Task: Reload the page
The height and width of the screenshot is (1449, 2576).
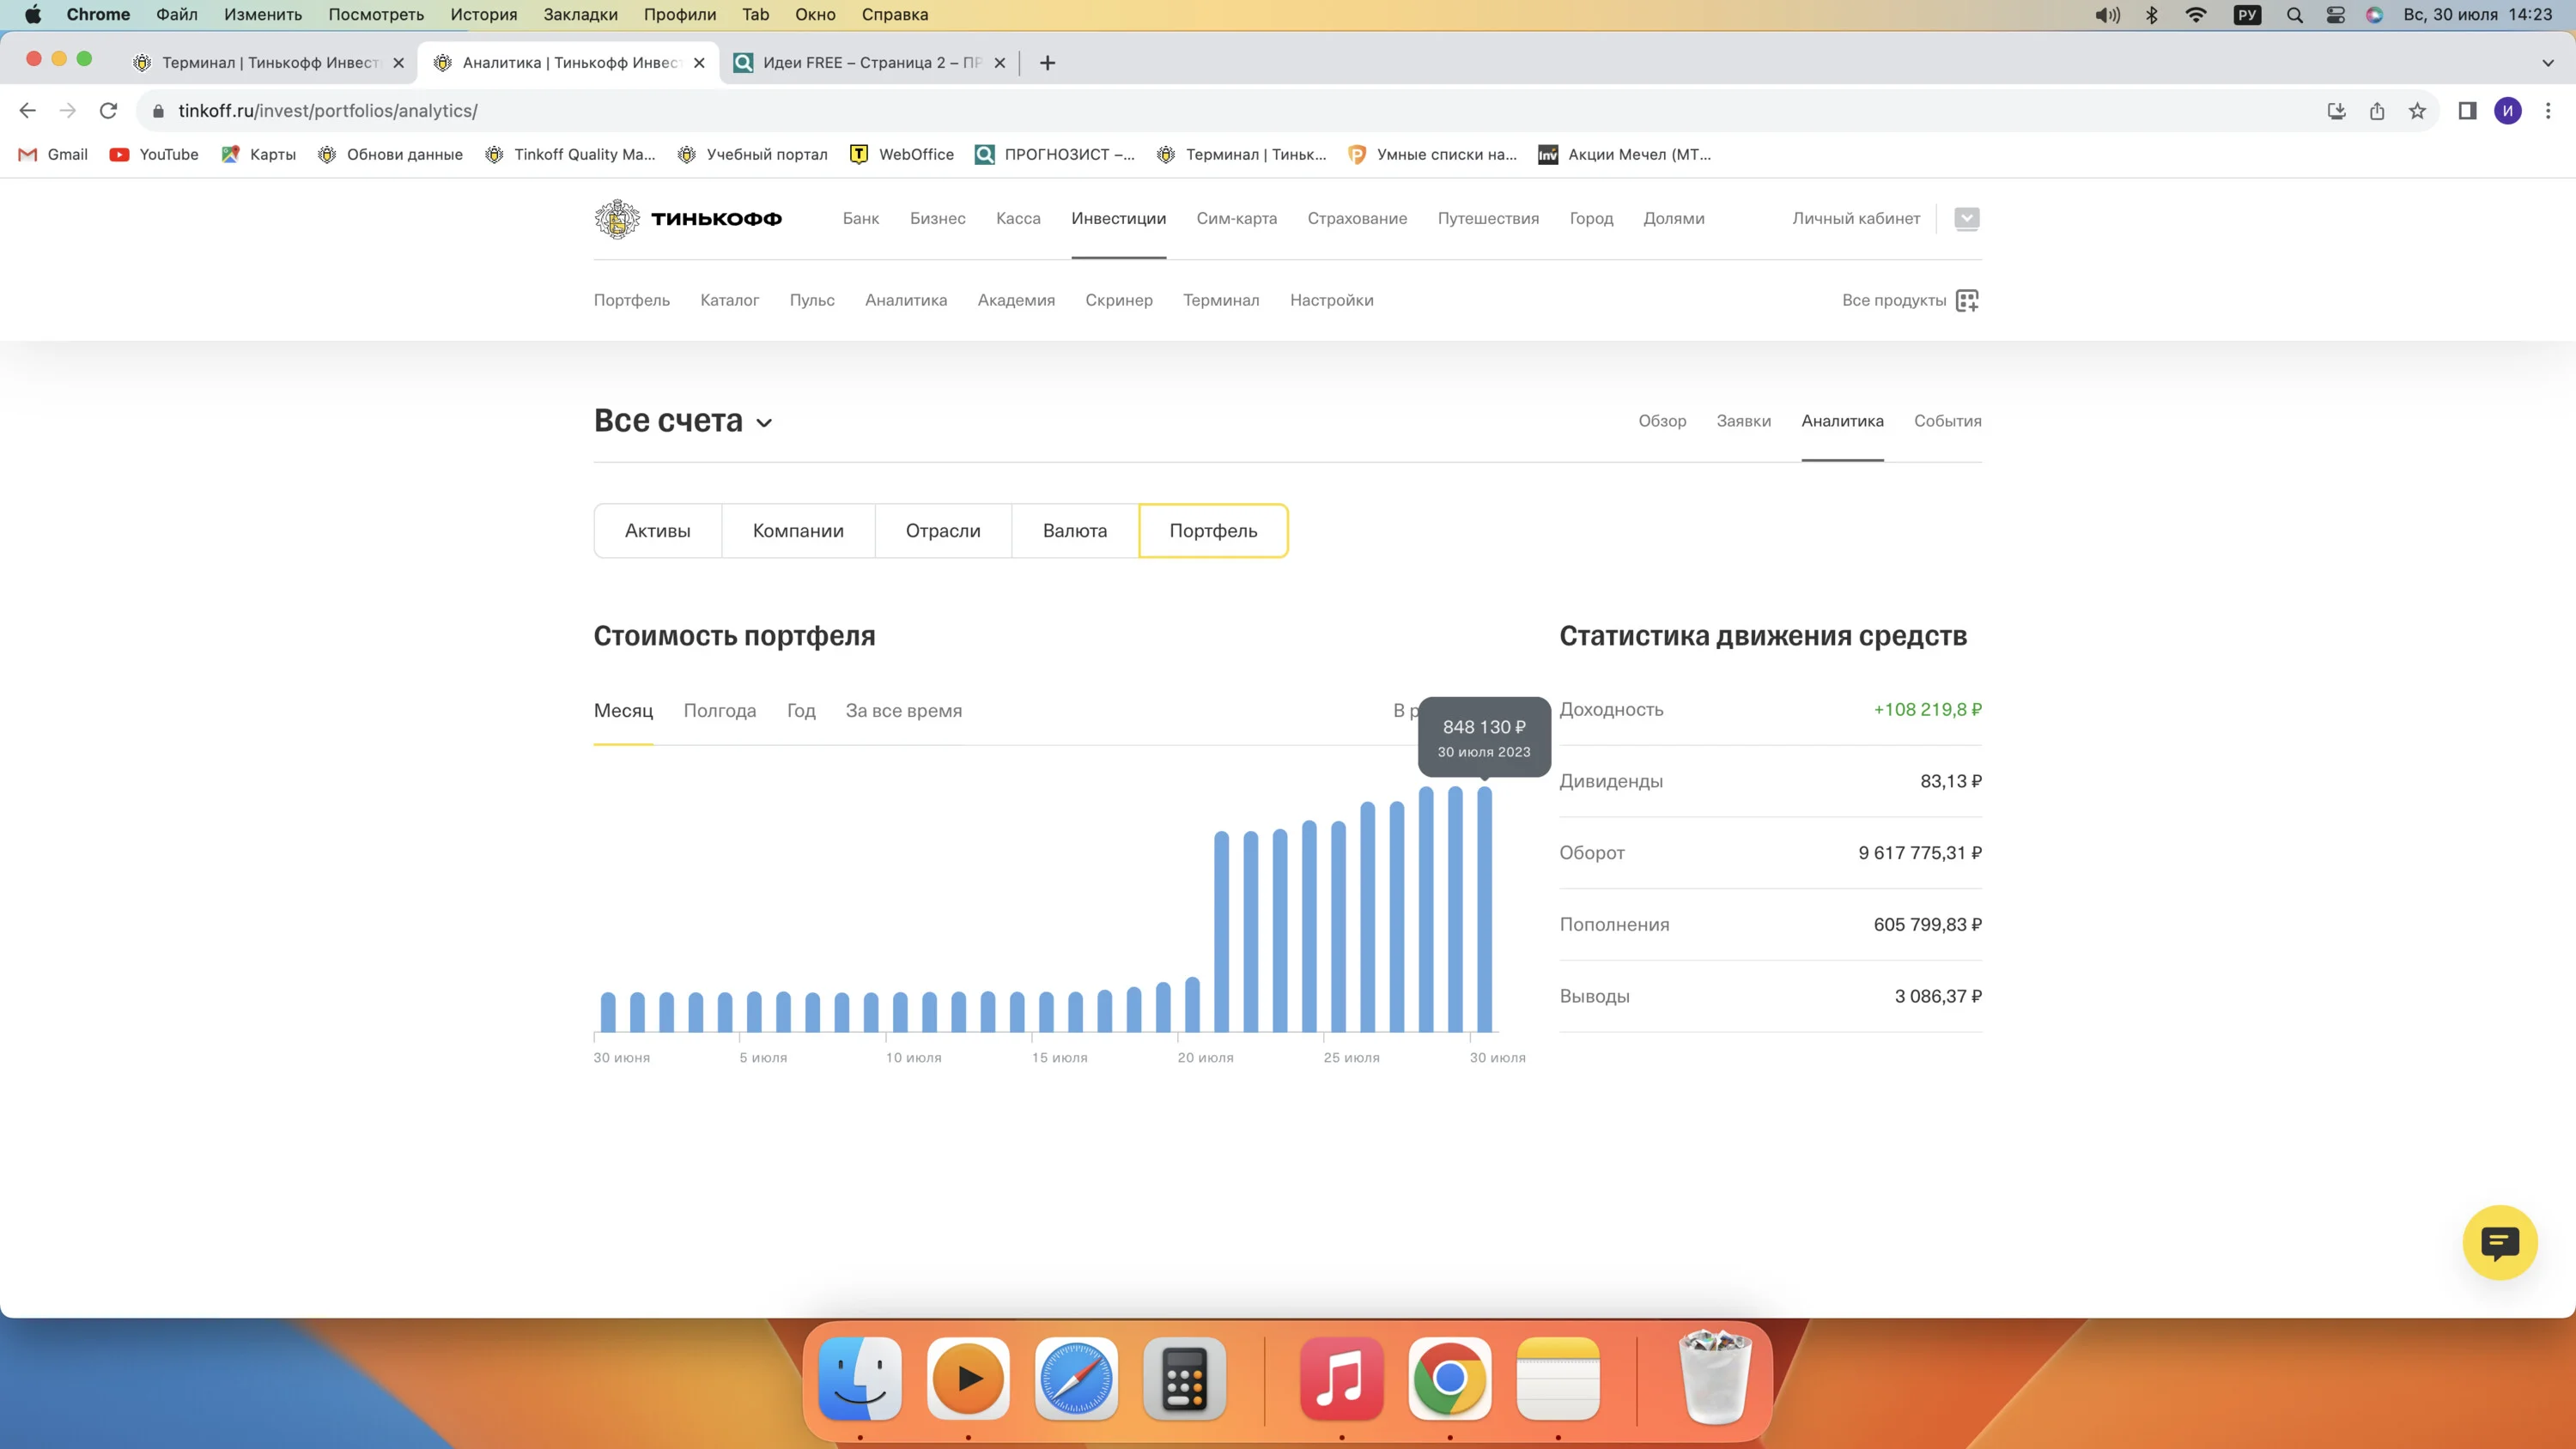Action: coord(108,111)
